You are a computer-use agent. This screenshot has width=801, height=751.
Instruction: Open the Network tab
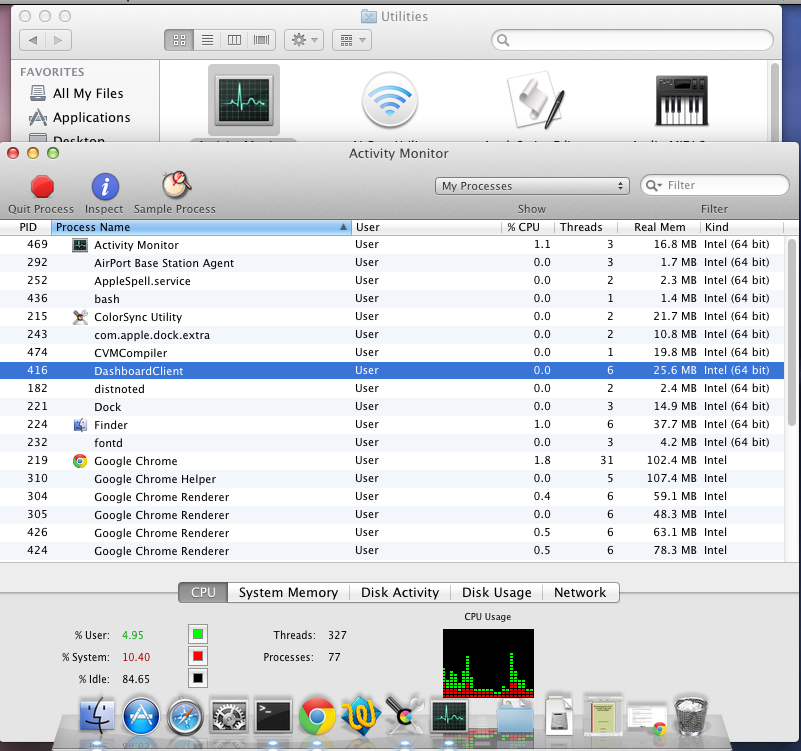point(580,592)
